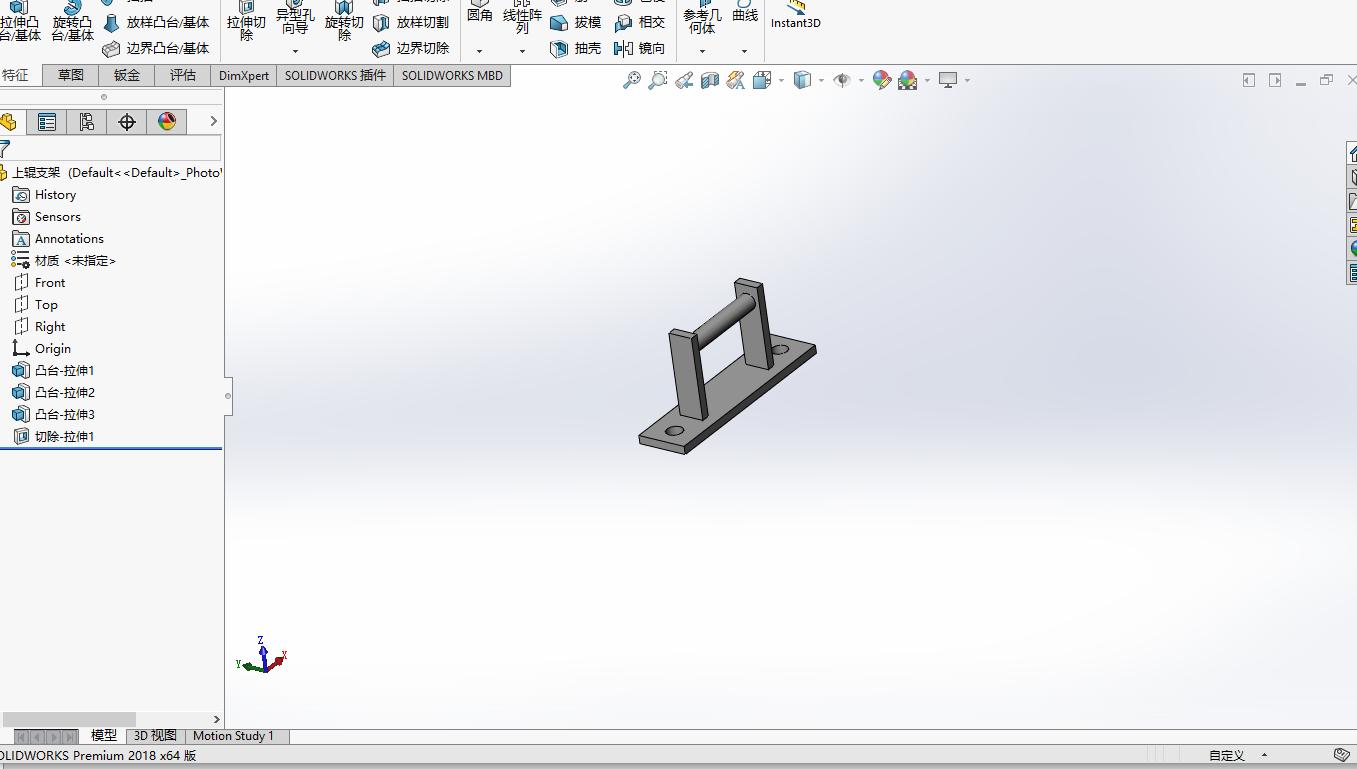Open the DimXpertManager crosshair tab icon
1357x769 pixels.
click(127, 122)
